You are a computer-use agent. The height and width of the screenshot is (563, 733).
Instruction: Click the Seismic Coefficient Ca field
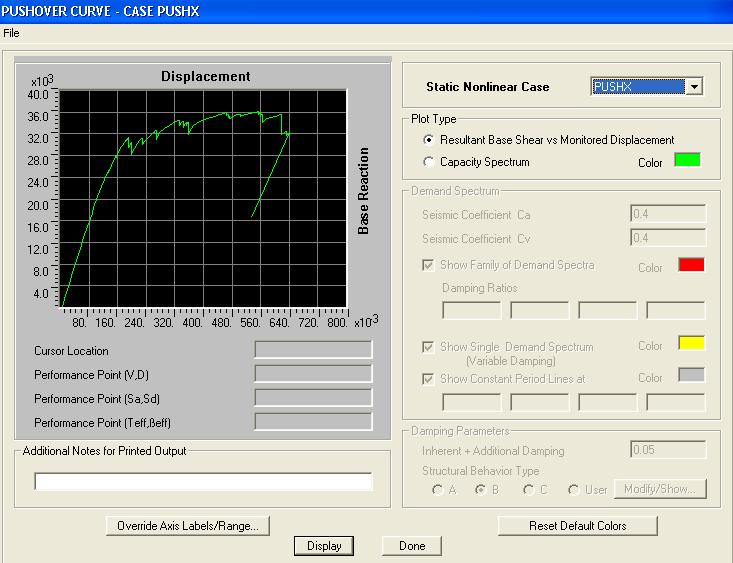click(x=668, y=214)
